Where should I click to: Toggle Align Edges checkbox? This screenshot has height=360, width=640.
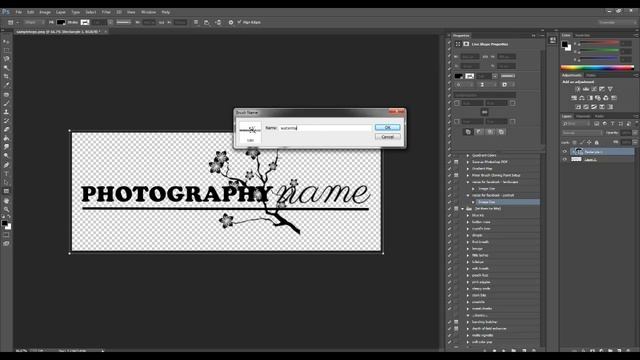point(240,22)
